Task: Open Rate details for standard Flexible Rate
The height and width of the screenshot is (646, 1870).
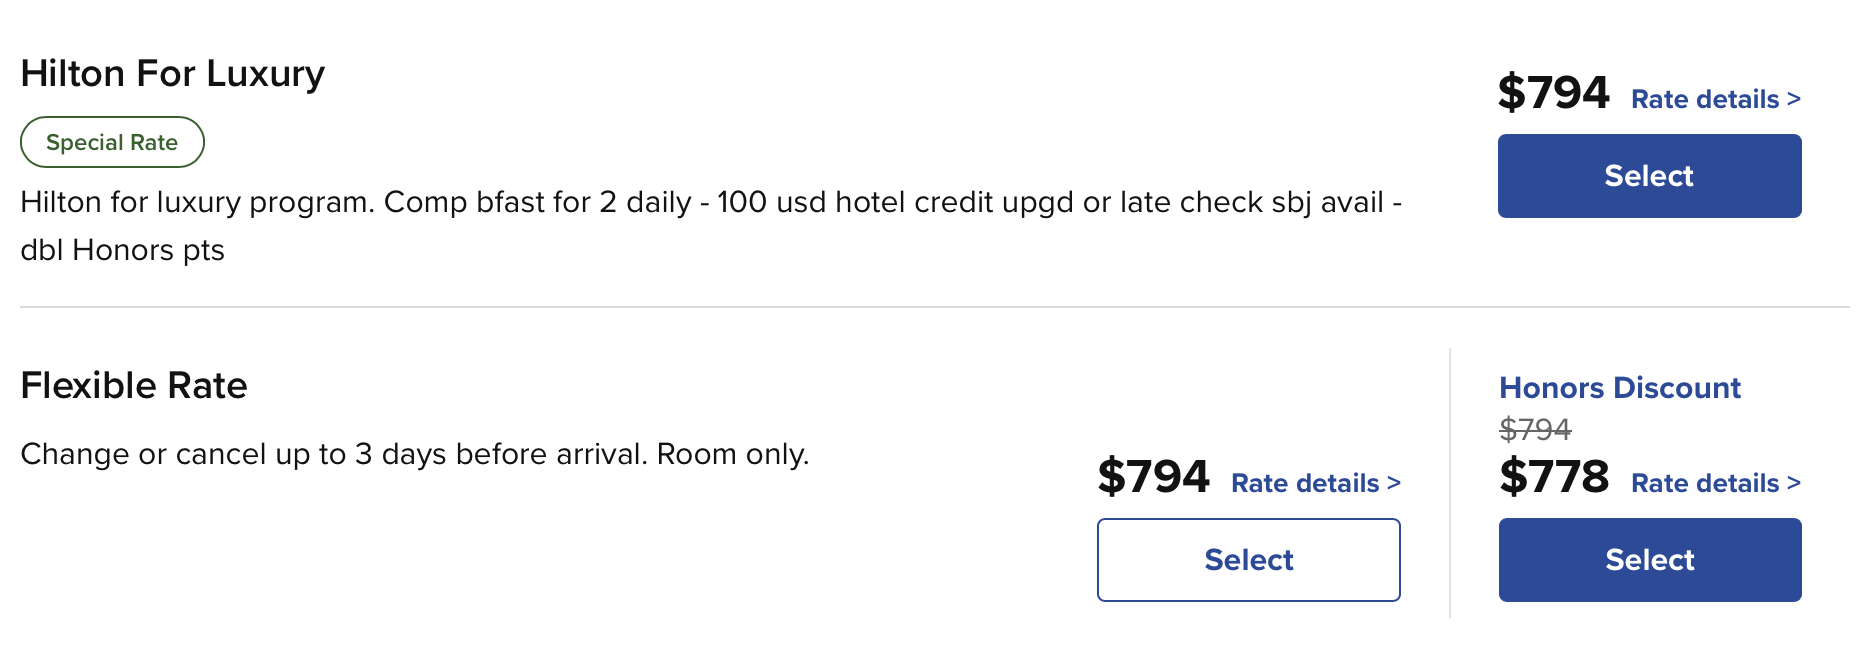Action: (x=1304, y=483)
